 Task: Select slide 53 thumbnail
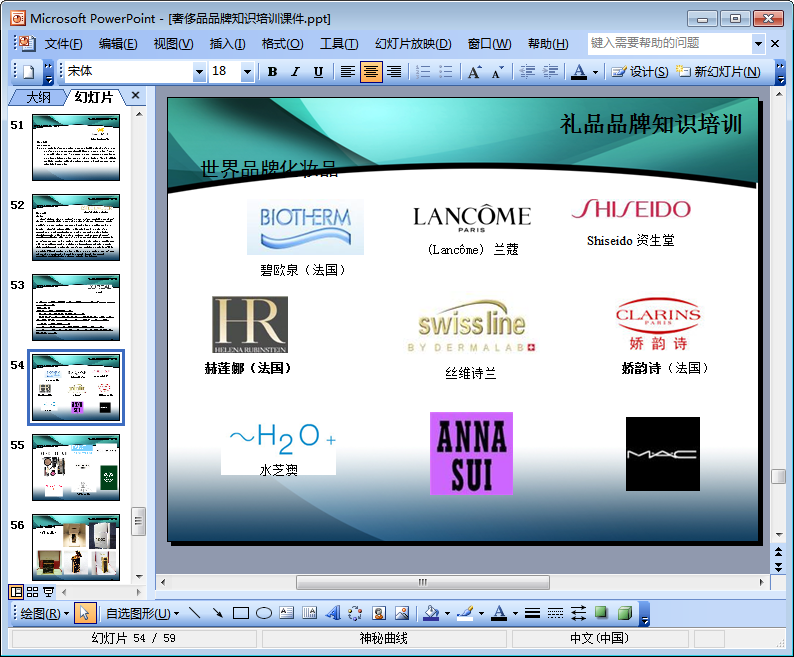tap(76, 307)
